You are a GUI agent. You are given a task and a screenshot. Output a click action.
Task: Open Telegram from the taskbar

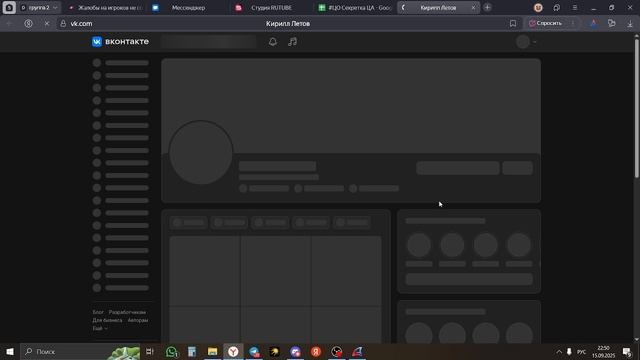click(254, 351)
